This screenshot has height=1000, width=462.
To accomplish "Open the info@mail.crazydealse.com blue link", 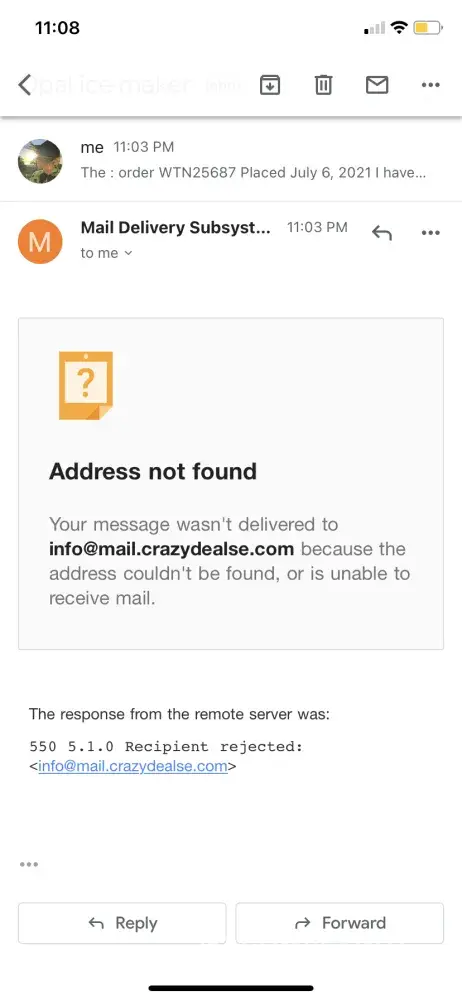I will [133, 766].
